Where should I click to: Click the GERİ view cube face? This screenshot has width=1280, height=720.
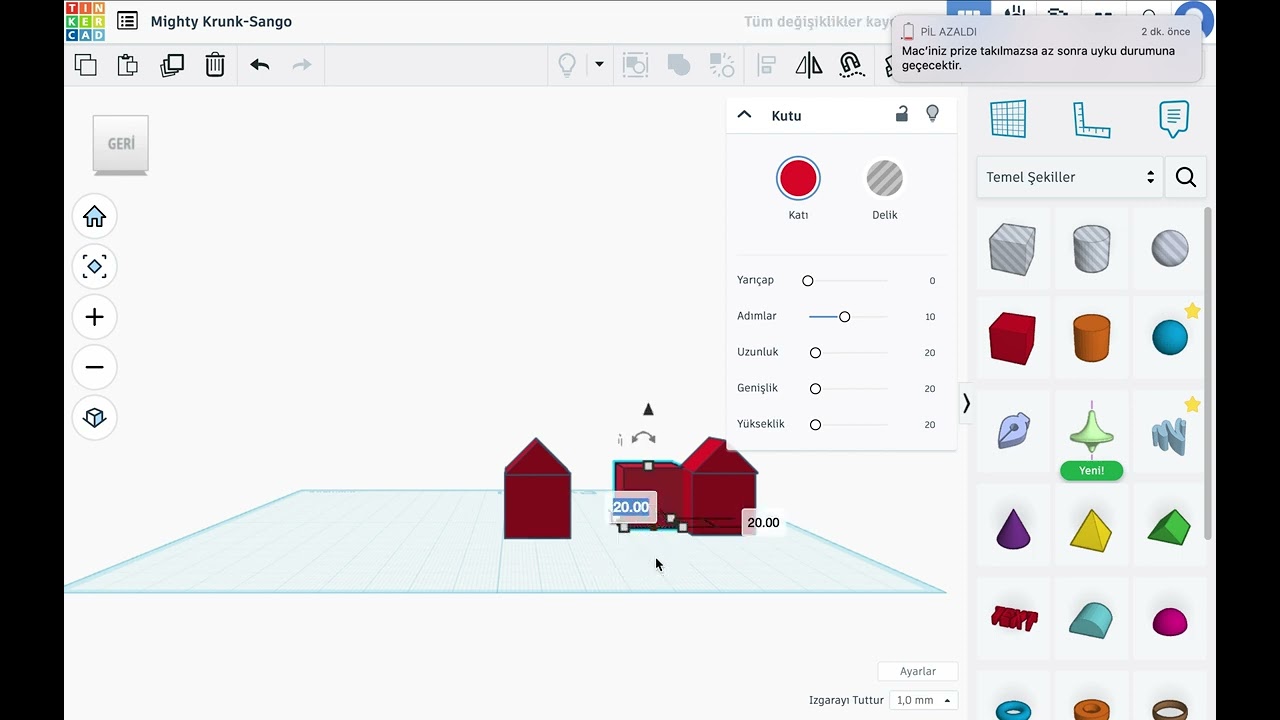[121, 144]
